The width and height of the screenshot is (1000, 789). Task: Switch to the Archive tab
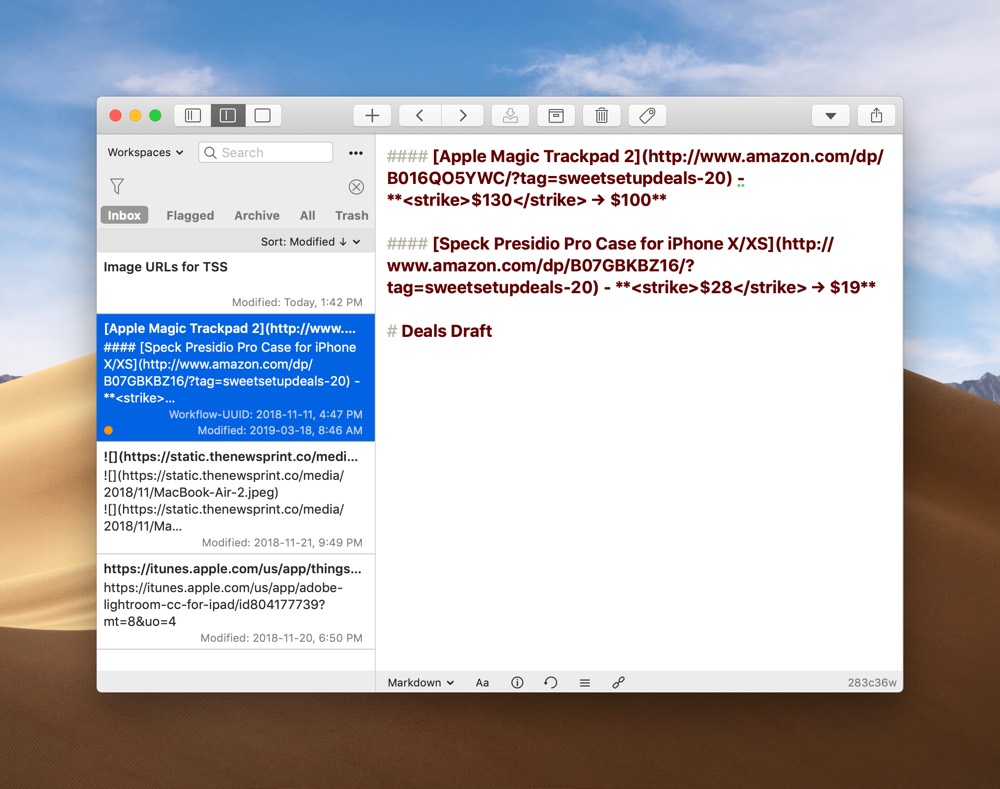tap(256, 216)
